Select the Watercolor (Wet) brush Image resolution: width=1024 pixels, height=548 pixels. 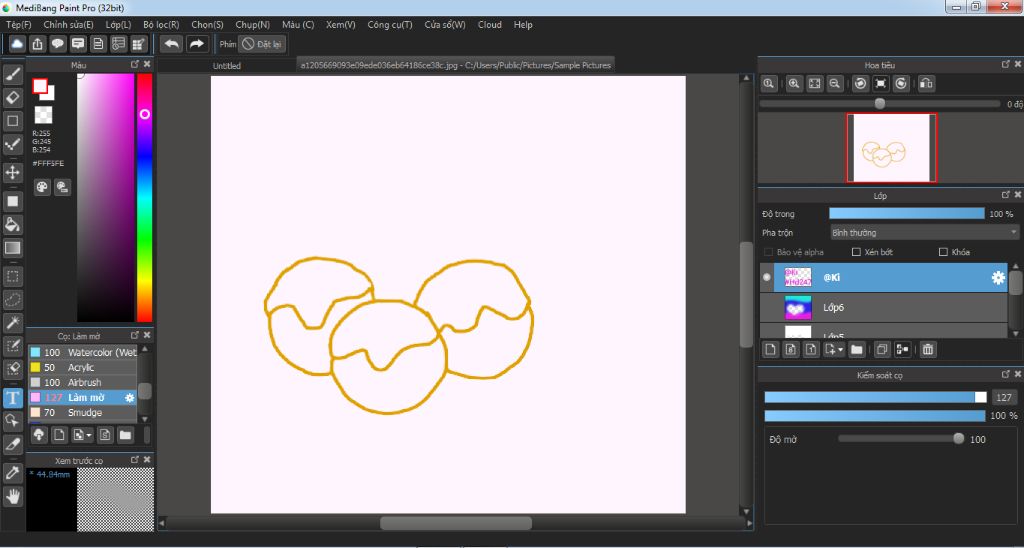tap(83, 353)
